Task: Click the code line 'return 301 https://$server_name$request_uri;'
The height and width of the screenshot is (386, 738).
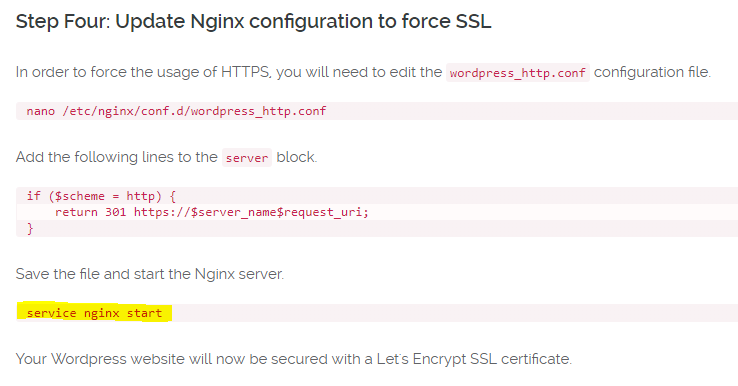Action: pos(212,212)
